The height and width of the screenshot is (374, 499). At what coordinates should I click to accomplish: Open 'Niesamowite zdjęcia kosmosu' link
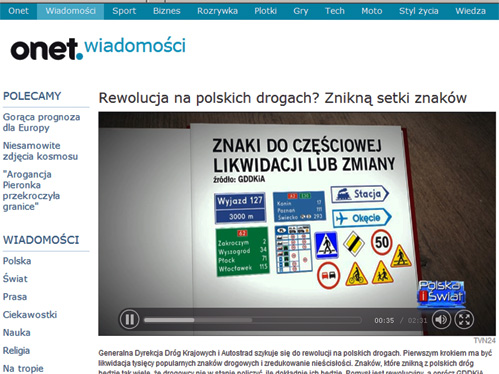(x=40, y=151)
